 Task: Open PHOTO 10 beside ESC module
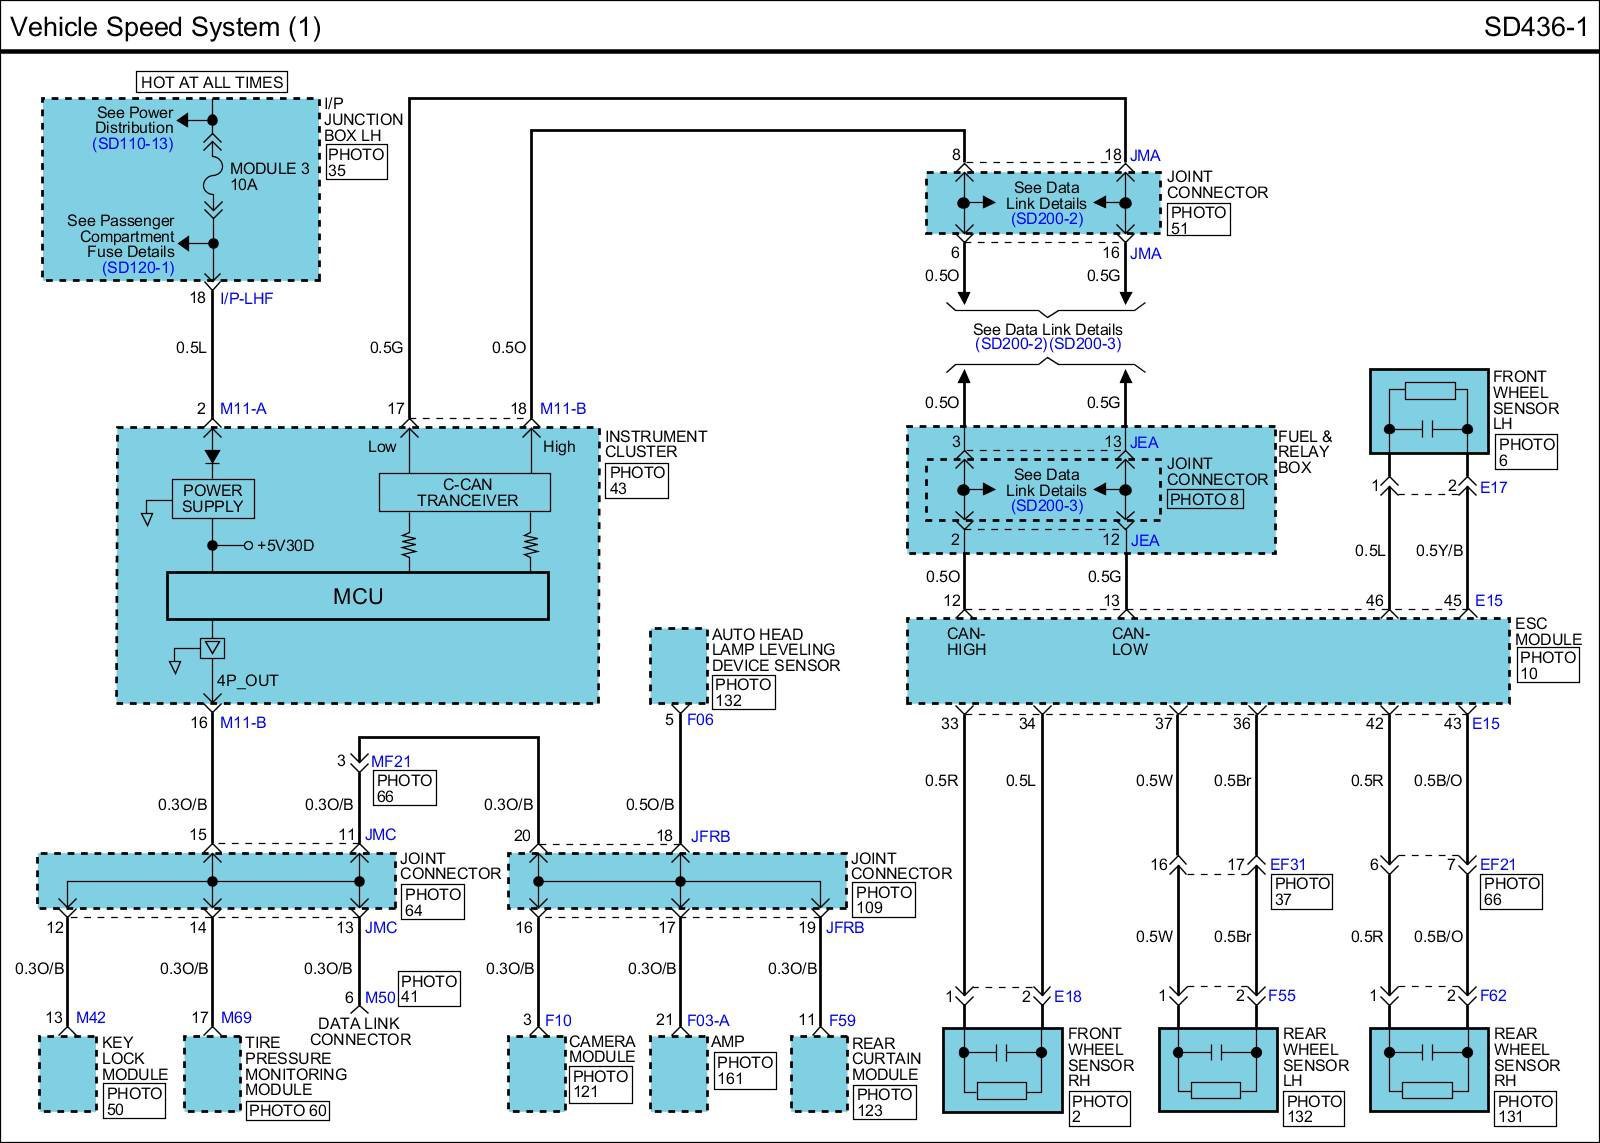click(x=1547, y=665)
